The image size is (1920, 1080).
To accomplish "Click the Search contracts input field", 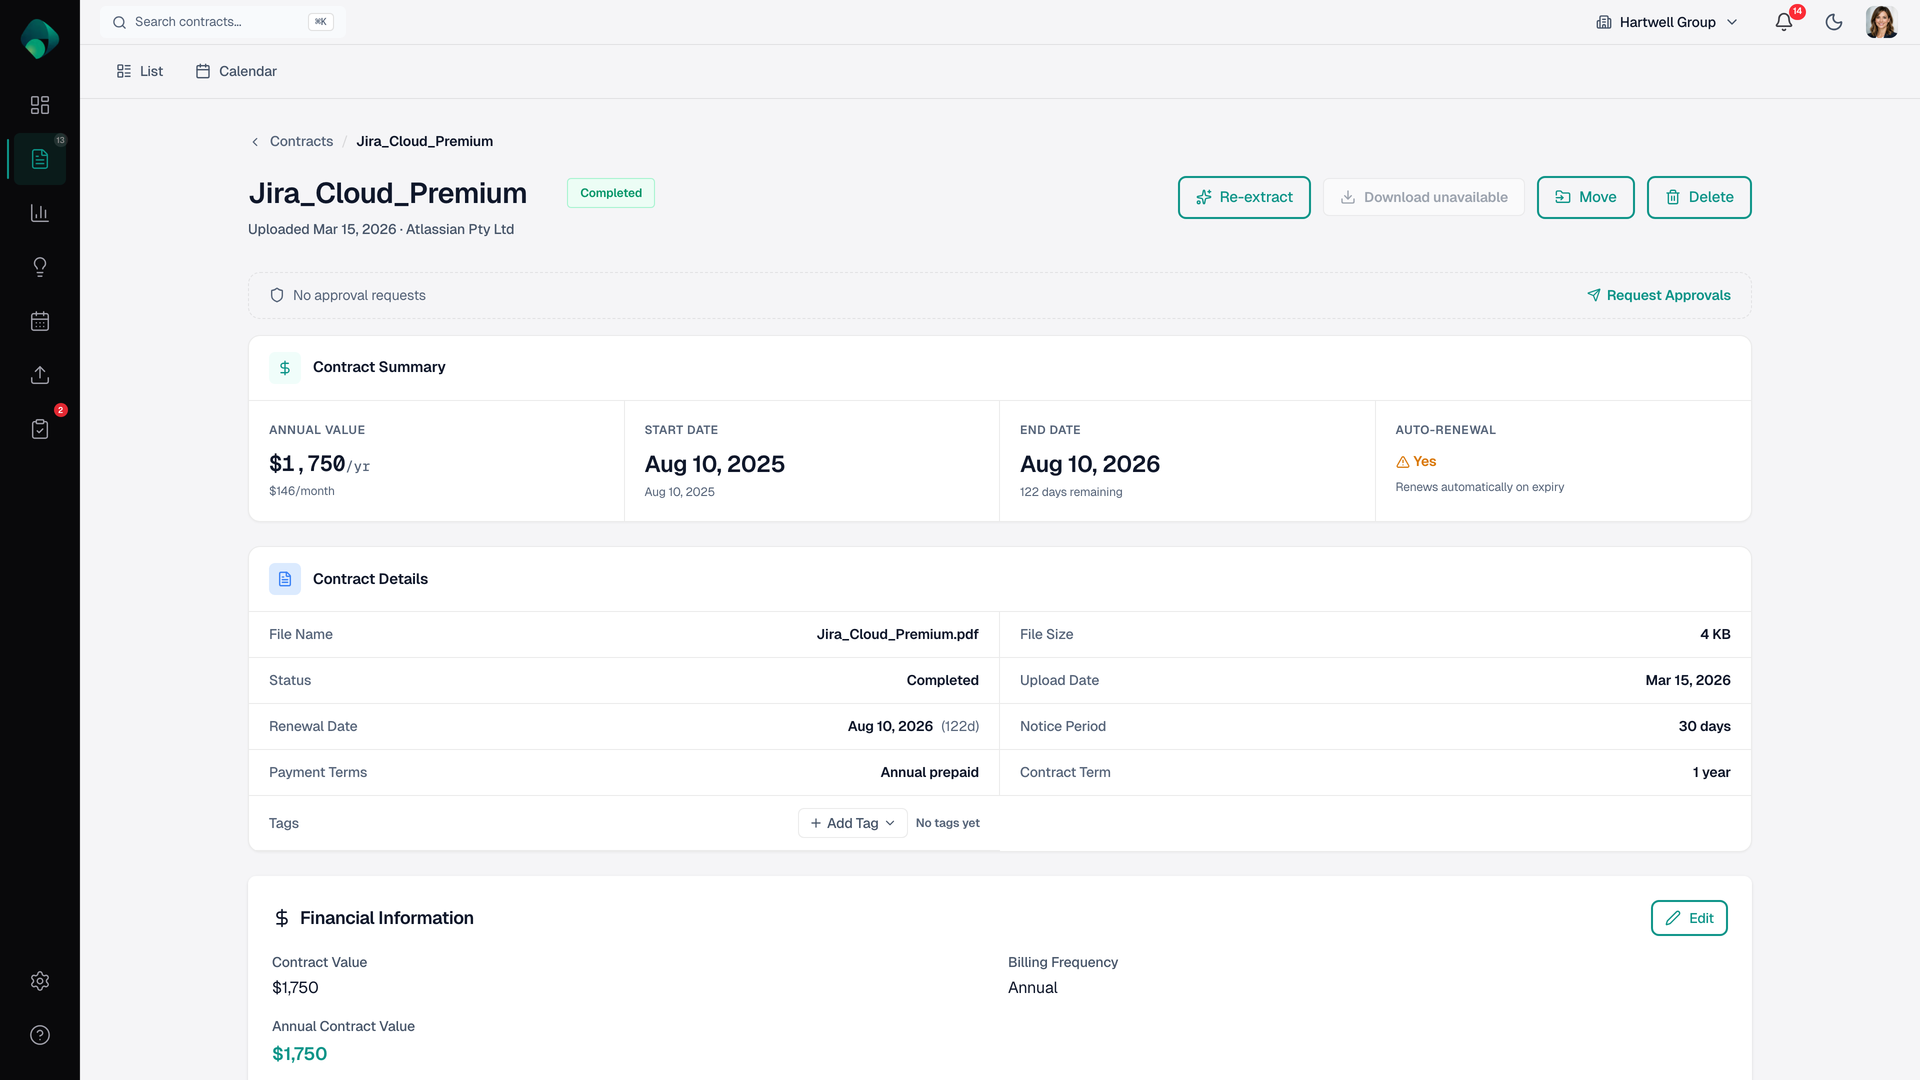I will [215, 22].
